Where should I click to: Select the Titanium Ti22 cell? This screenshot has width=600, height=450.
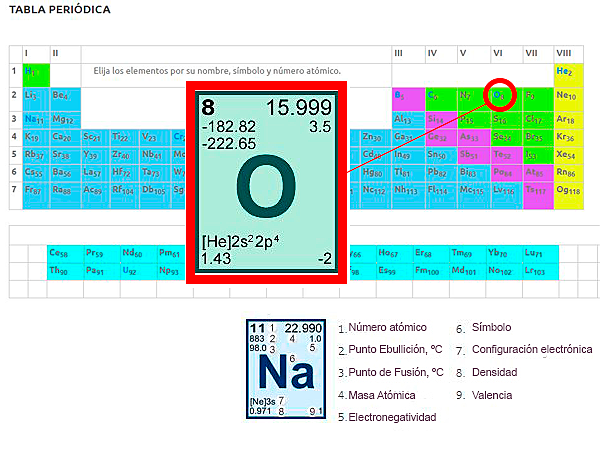125,138
